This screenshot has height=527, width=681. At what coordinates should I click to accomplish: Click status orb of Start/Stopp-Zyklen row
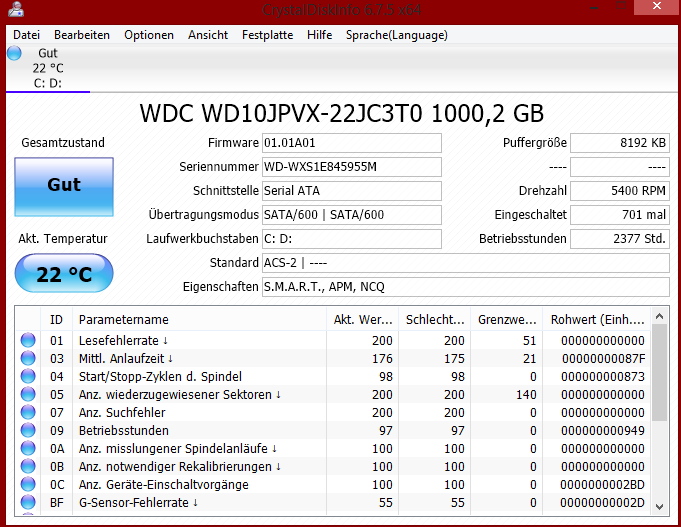coord(28,376)
